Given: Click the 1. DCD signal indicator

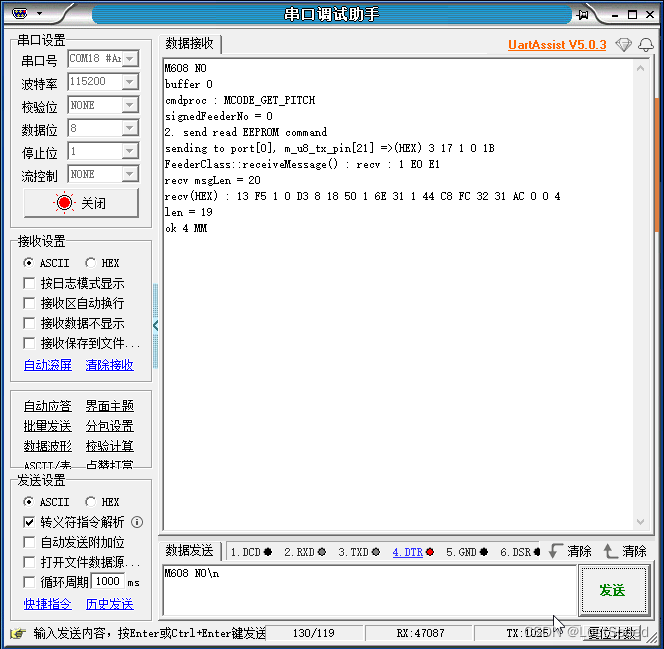Looking at the screenshot, I should click(251, 552).
